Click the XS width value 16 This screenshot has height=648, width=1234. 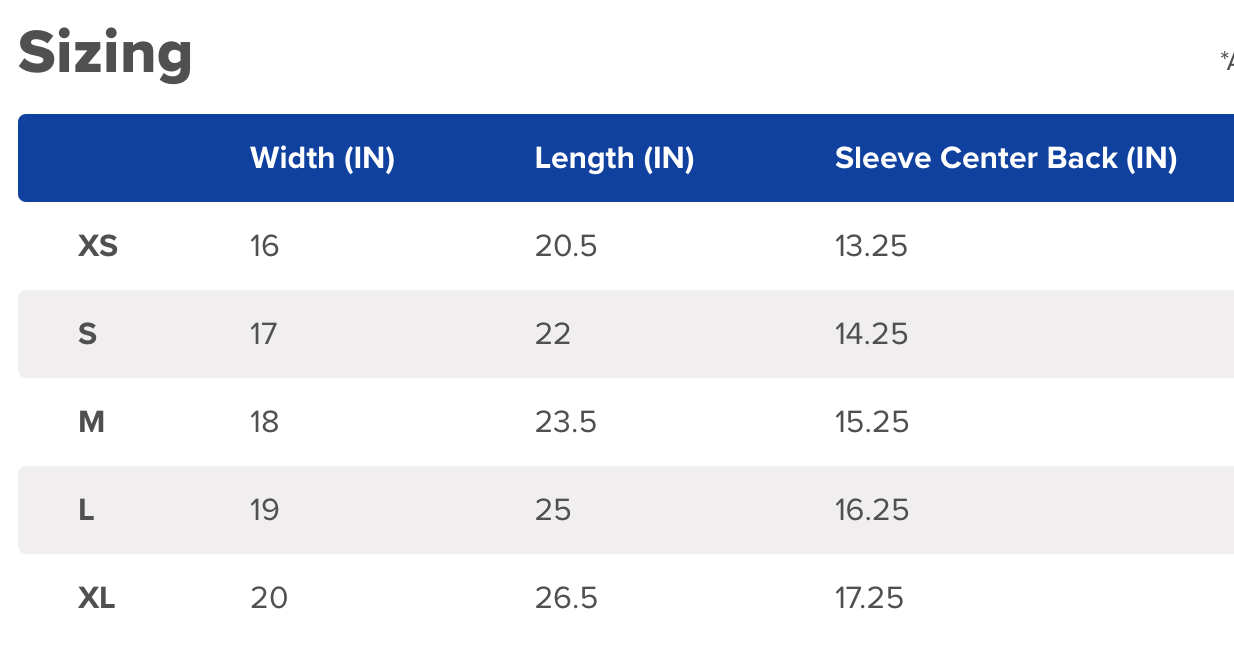264,246
